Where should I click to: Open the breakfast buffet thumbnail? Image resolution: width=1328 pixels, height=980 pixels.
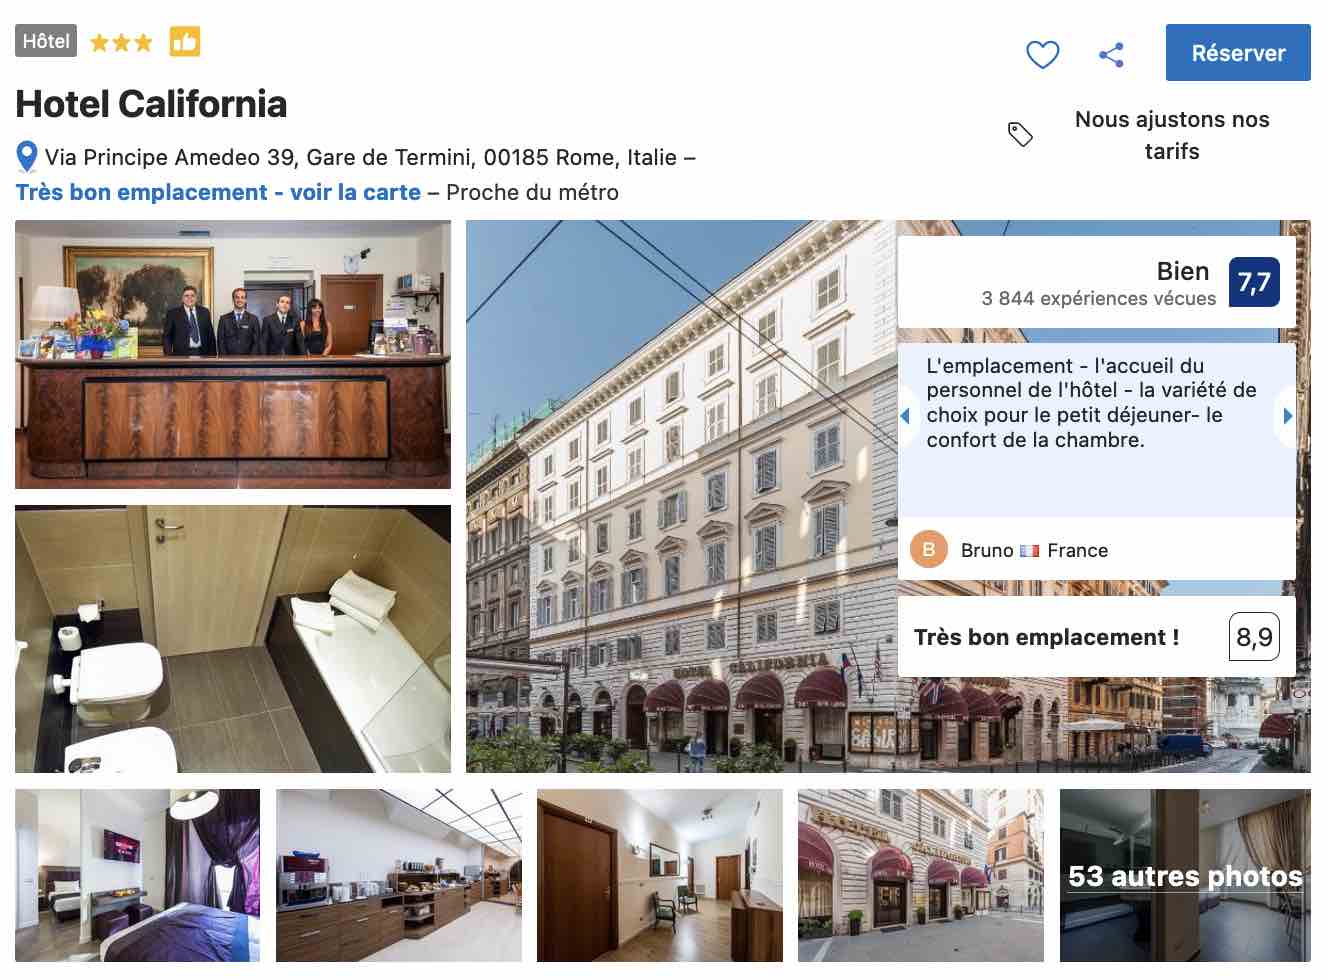click(399, 876)
